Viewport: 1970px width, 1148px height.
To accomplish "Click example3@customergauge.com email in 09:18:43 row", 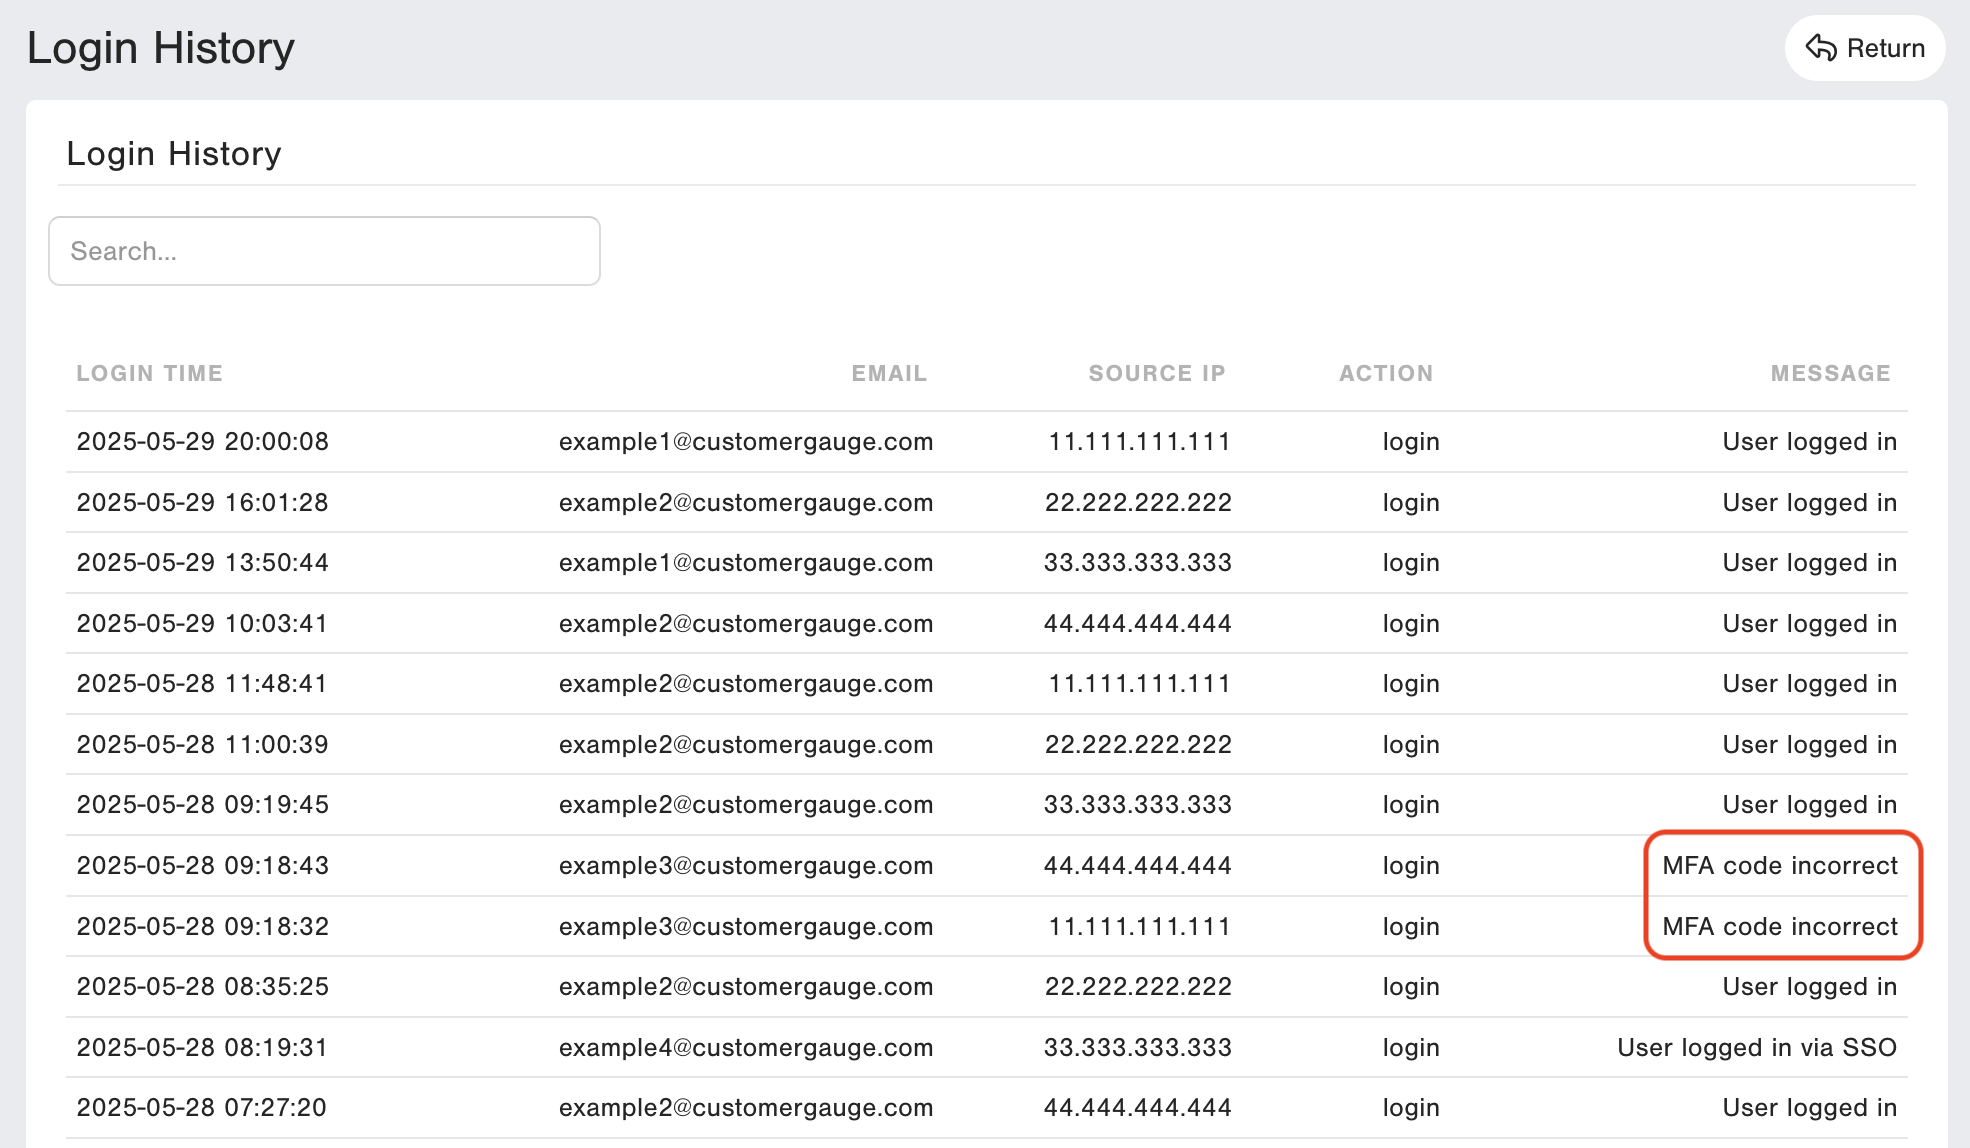I will [x=745, y=865].
